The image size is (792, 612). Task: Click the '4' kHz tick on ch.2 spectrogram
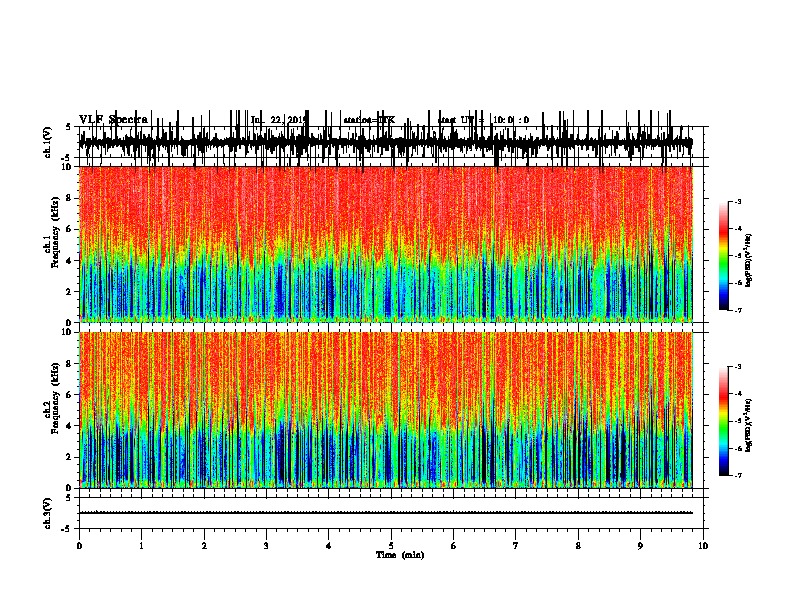pos(69,426)
